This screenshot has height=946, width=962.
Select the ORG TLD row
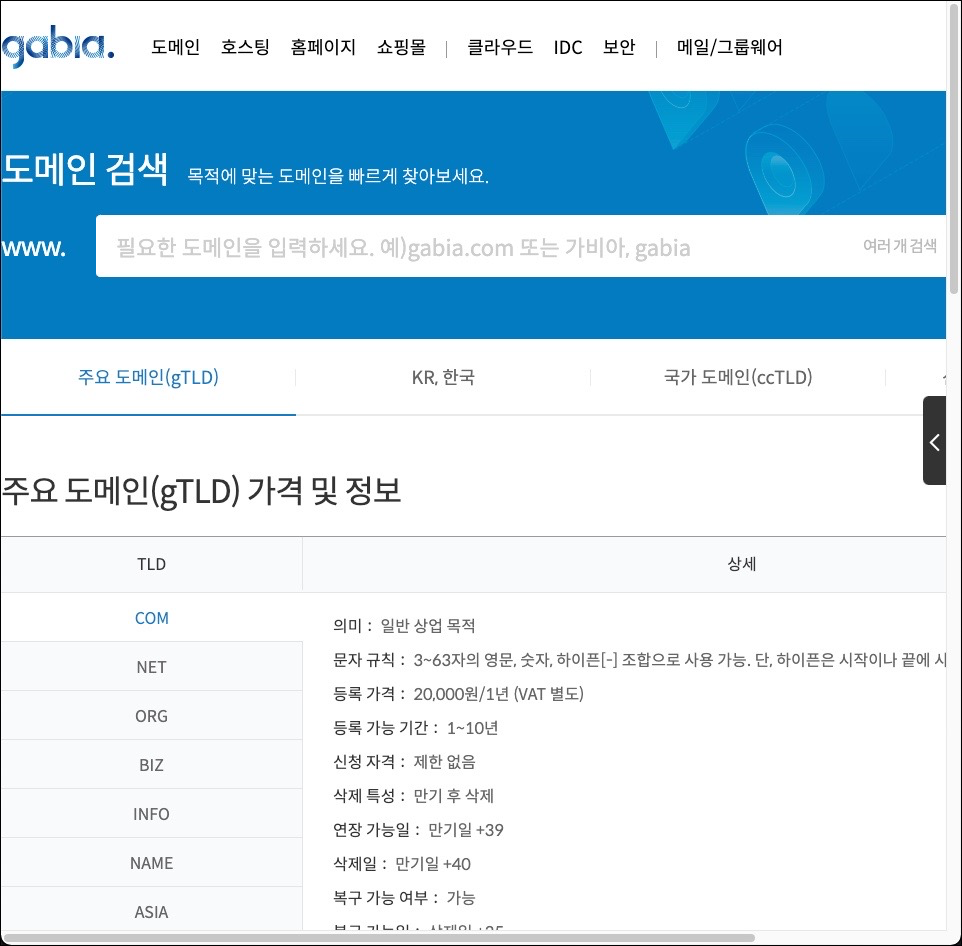(152, 716)
